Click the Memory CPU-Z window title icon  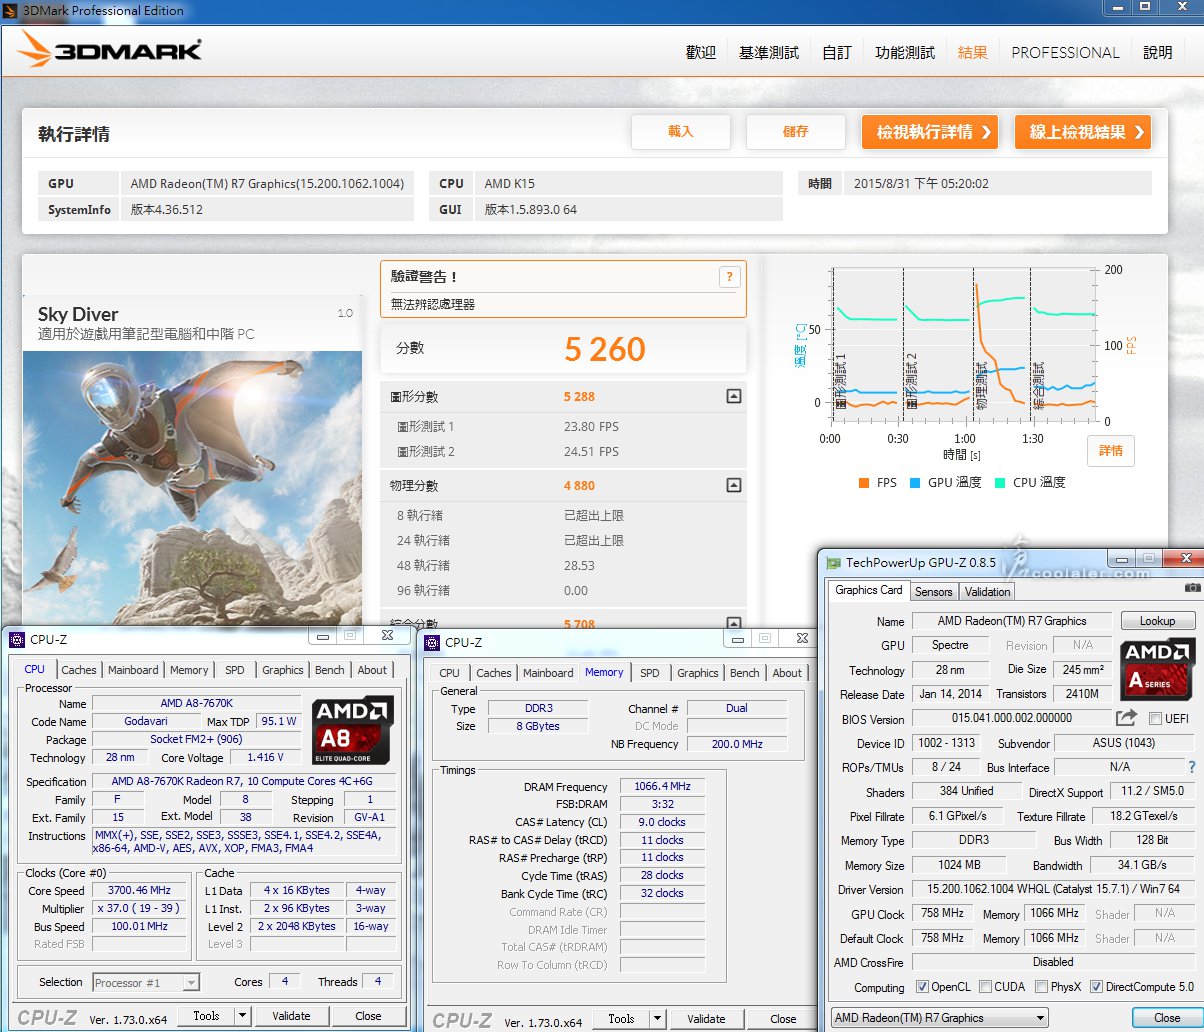click(x=432, y=643)
